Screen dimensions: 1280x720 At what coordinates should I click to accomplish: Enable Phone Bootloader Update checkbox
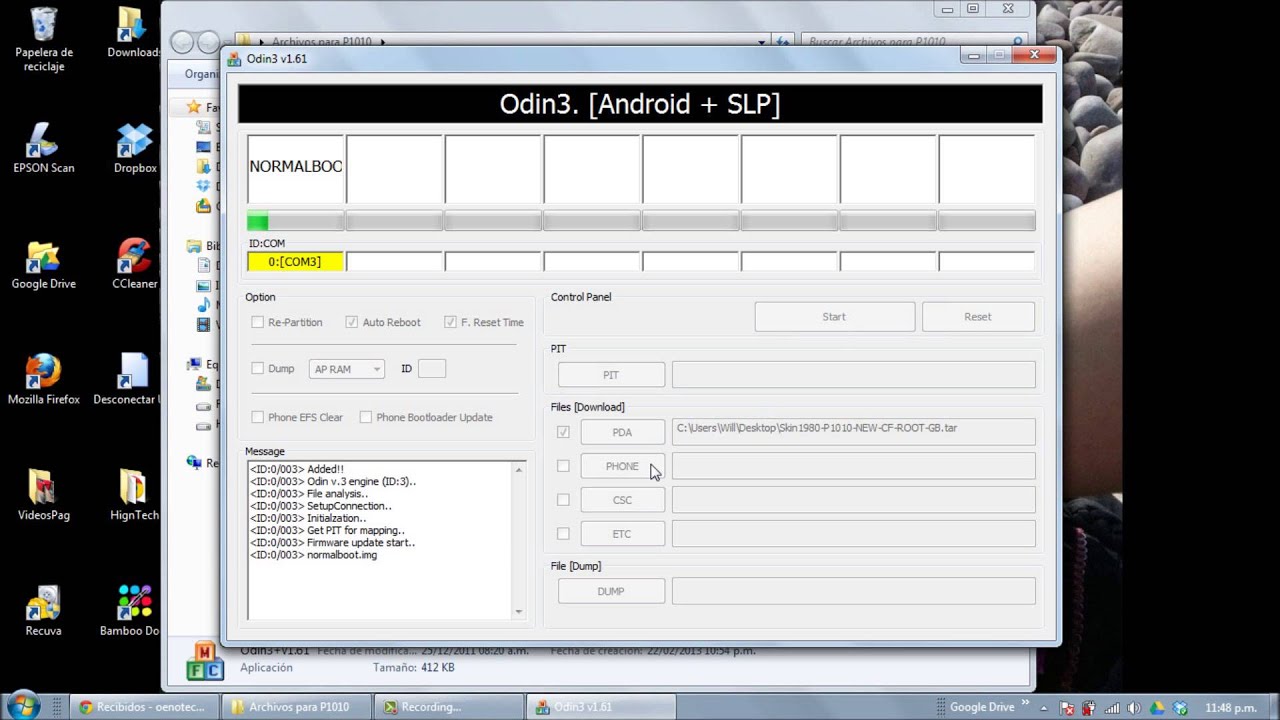pos(365,417)
